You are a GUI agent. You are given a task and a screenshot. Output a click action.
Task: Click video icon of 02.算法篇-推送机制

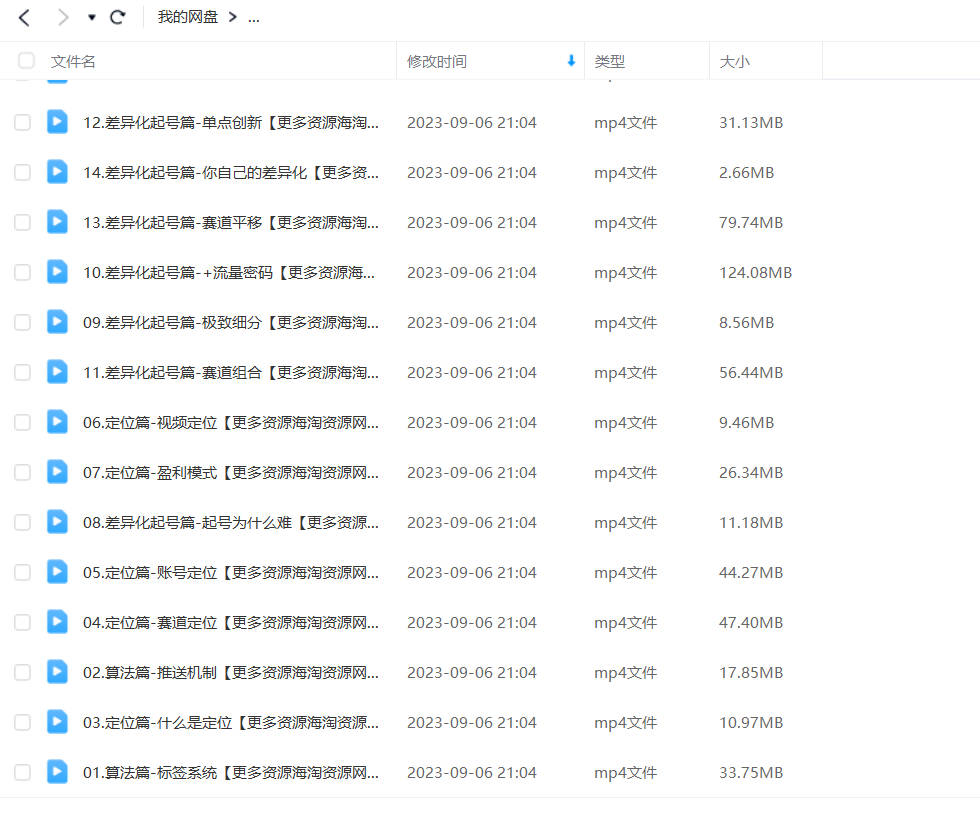57,671
